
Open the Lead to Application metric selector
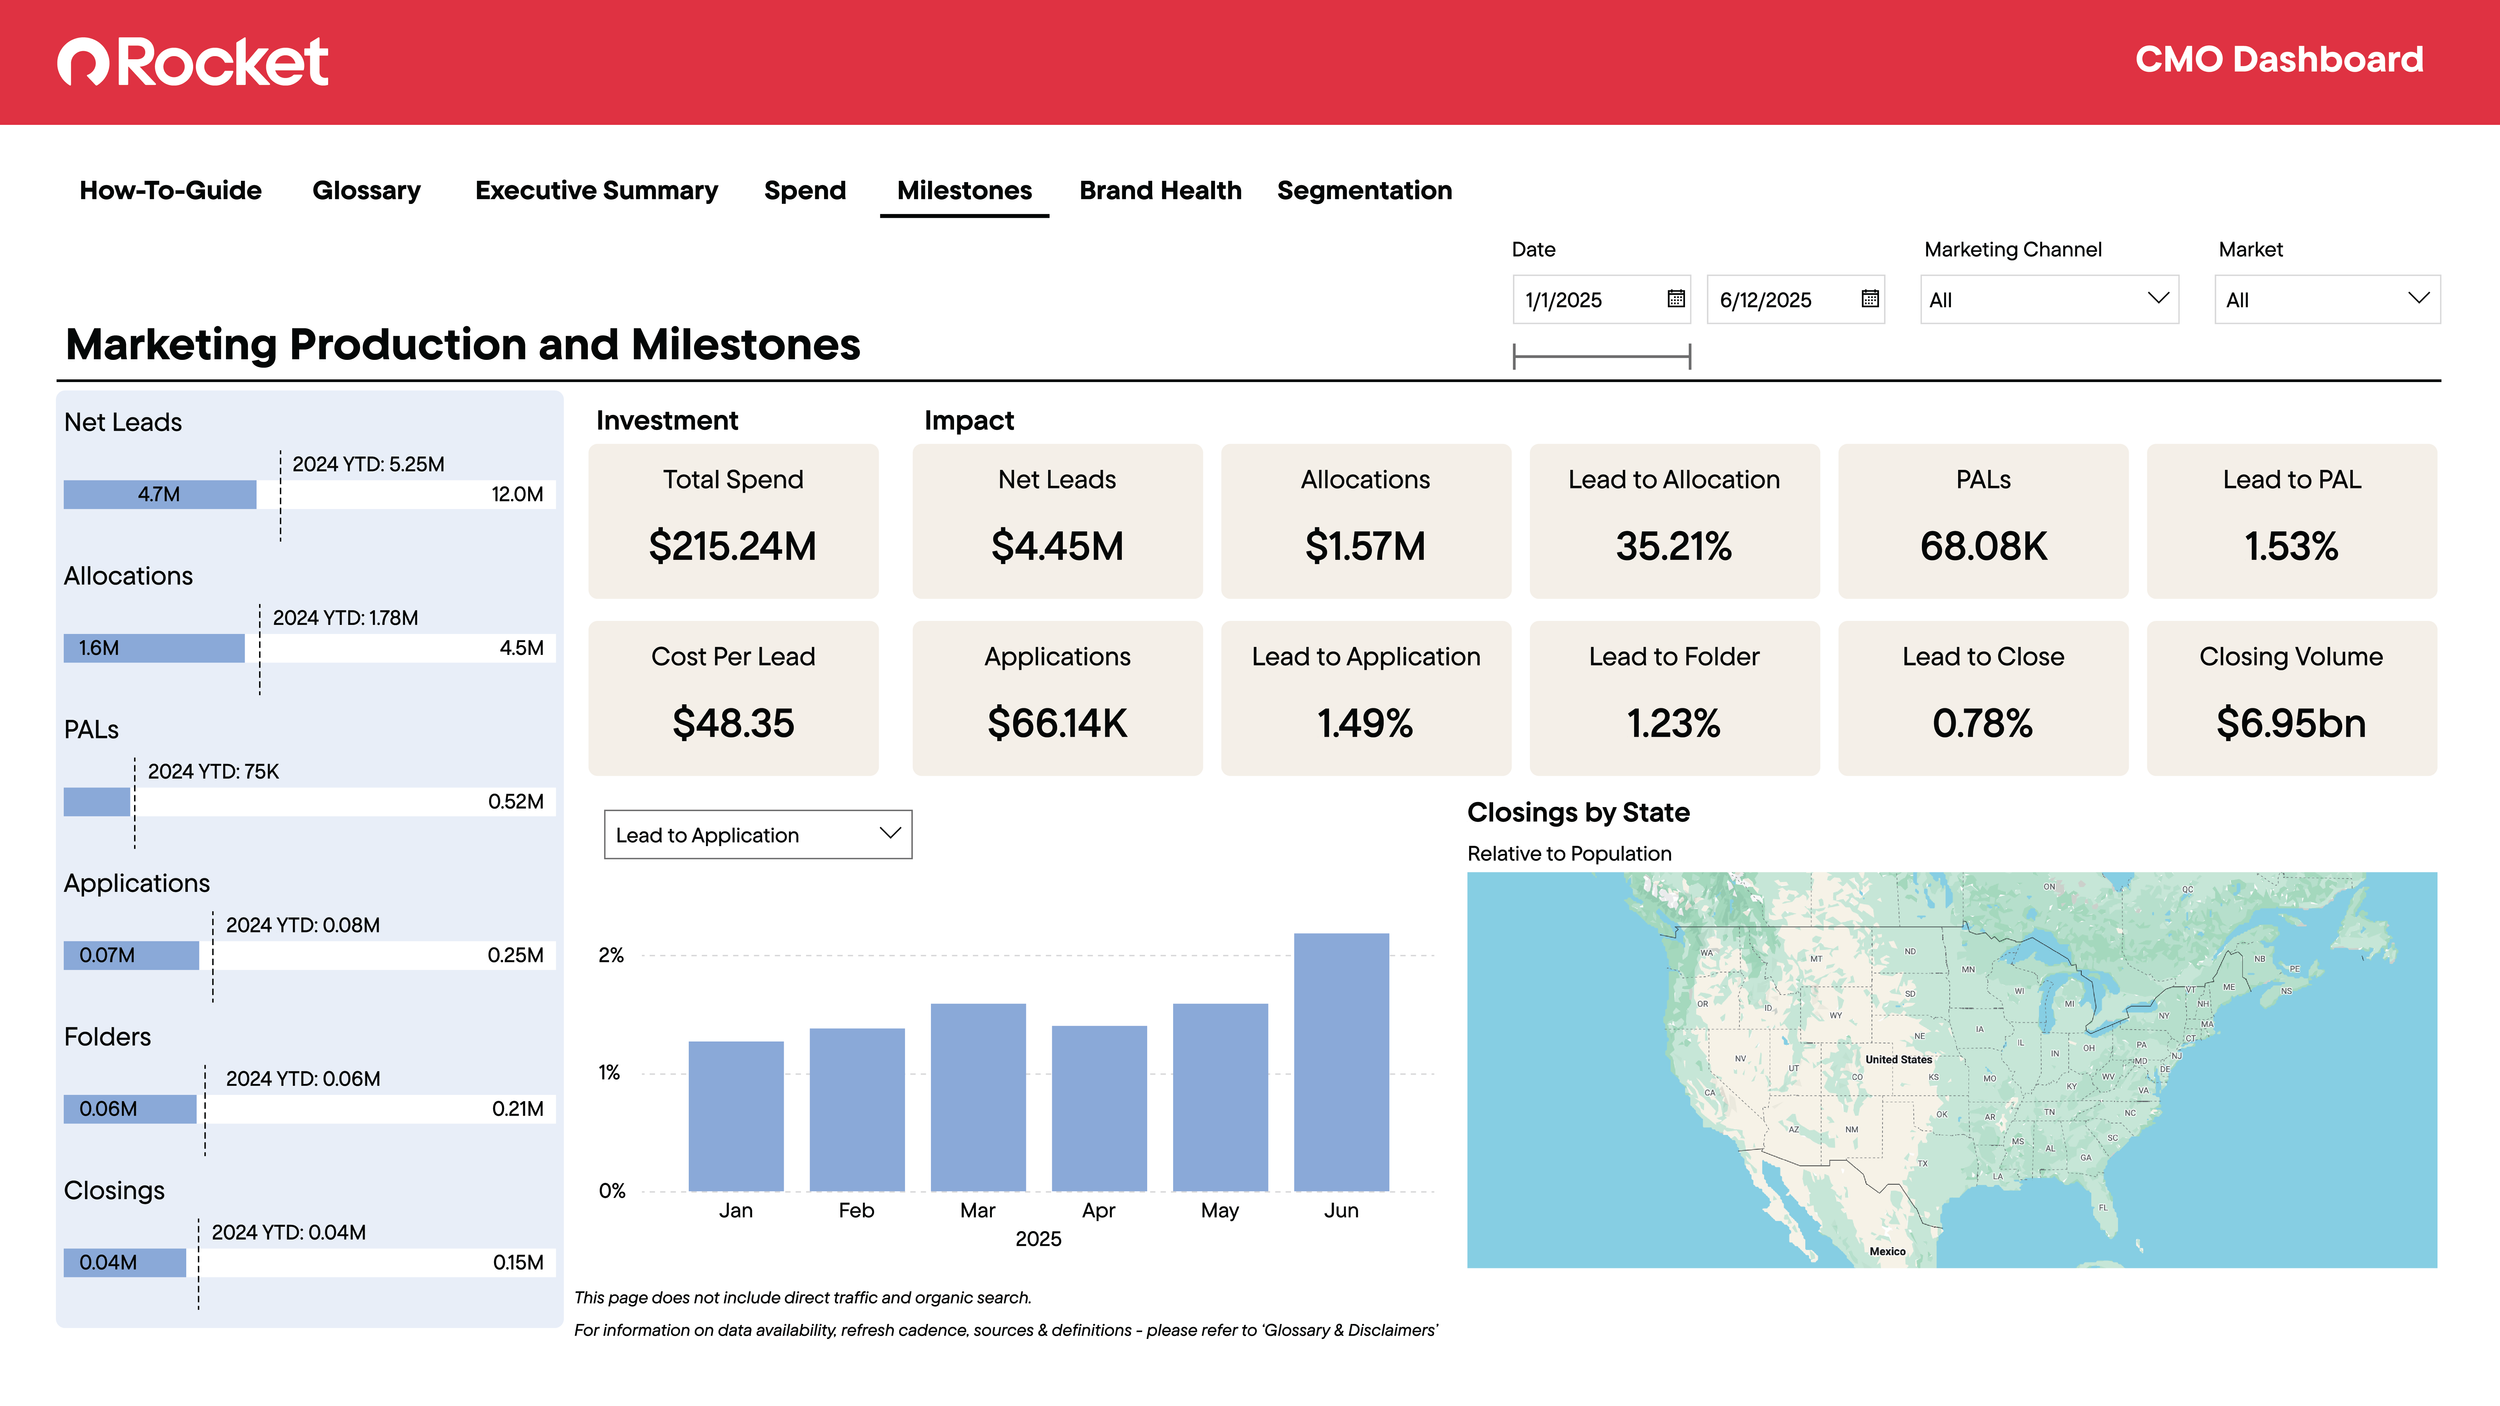point(756,834)
